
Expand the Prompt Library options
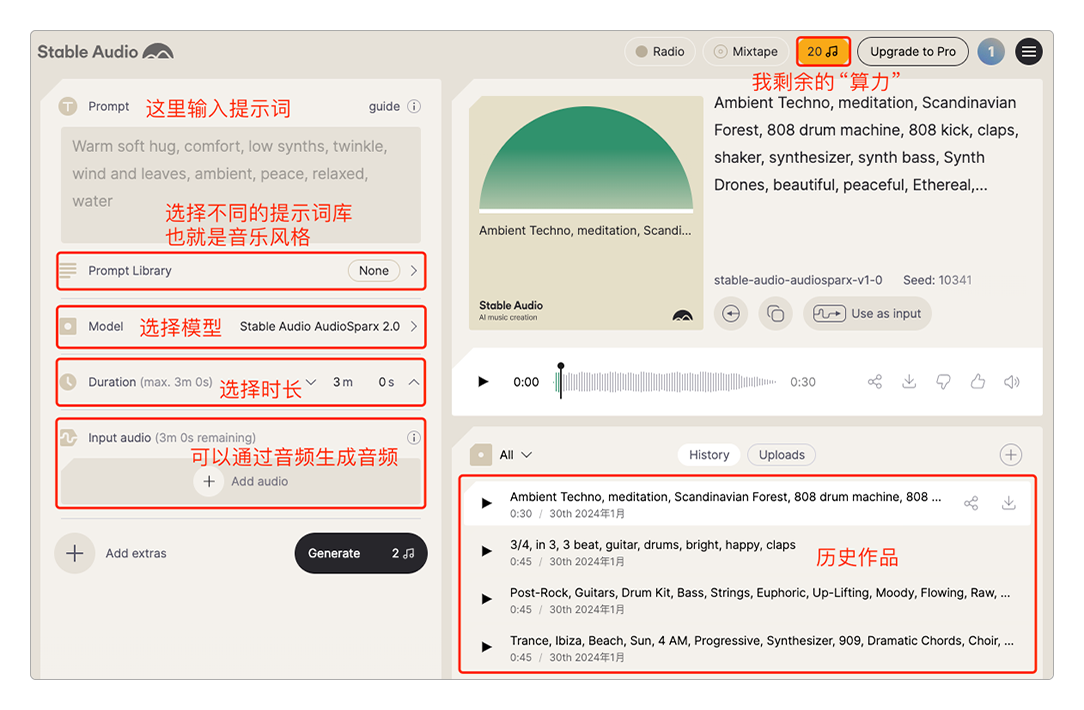pos(413,271)
